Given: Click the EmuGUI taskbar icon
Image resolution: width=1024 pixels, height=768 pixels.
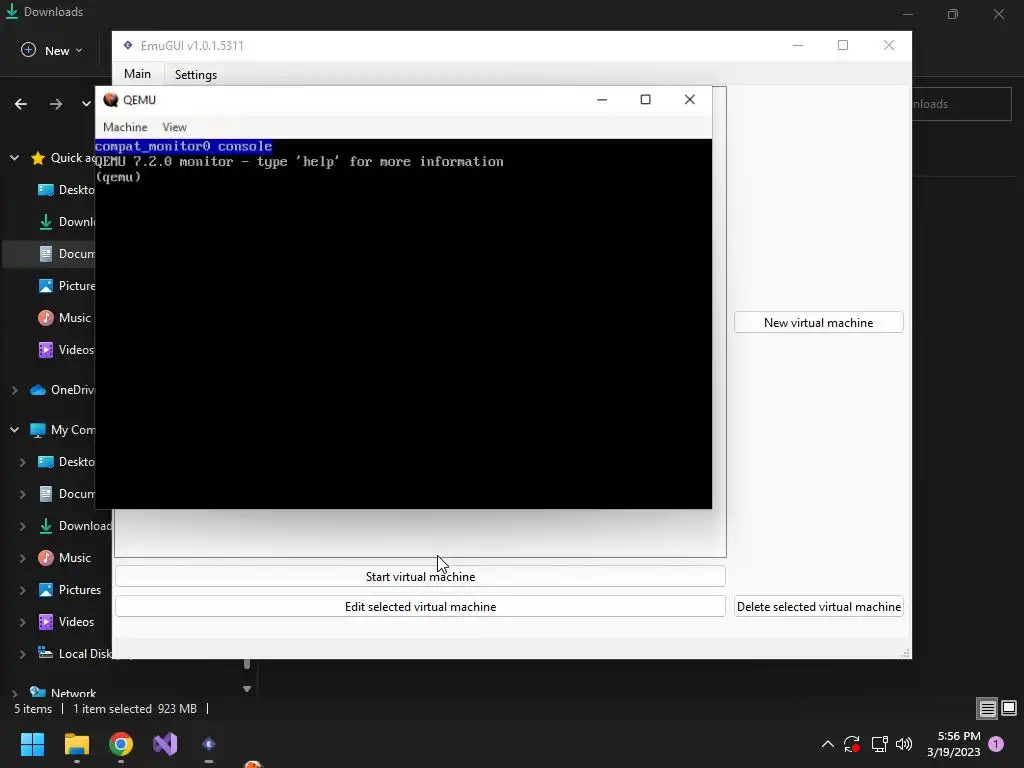Looking at the screenshot, I should click(x=209, y=744).
